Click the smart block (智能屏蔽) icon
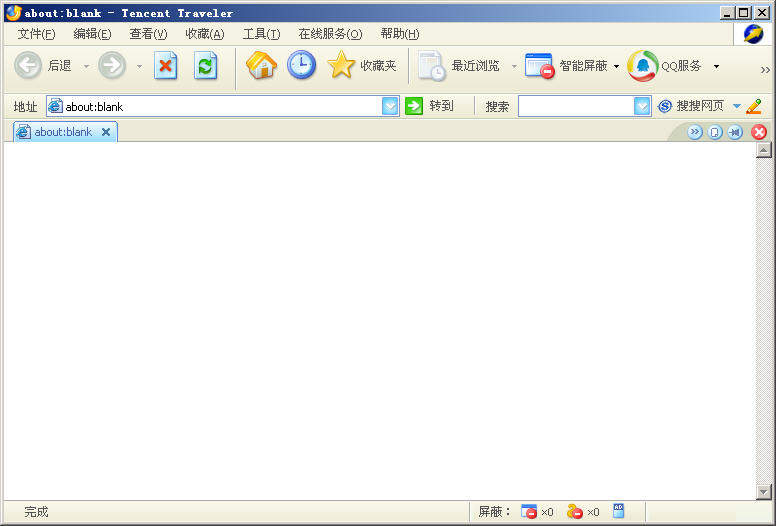 click(x=539, y=65)
